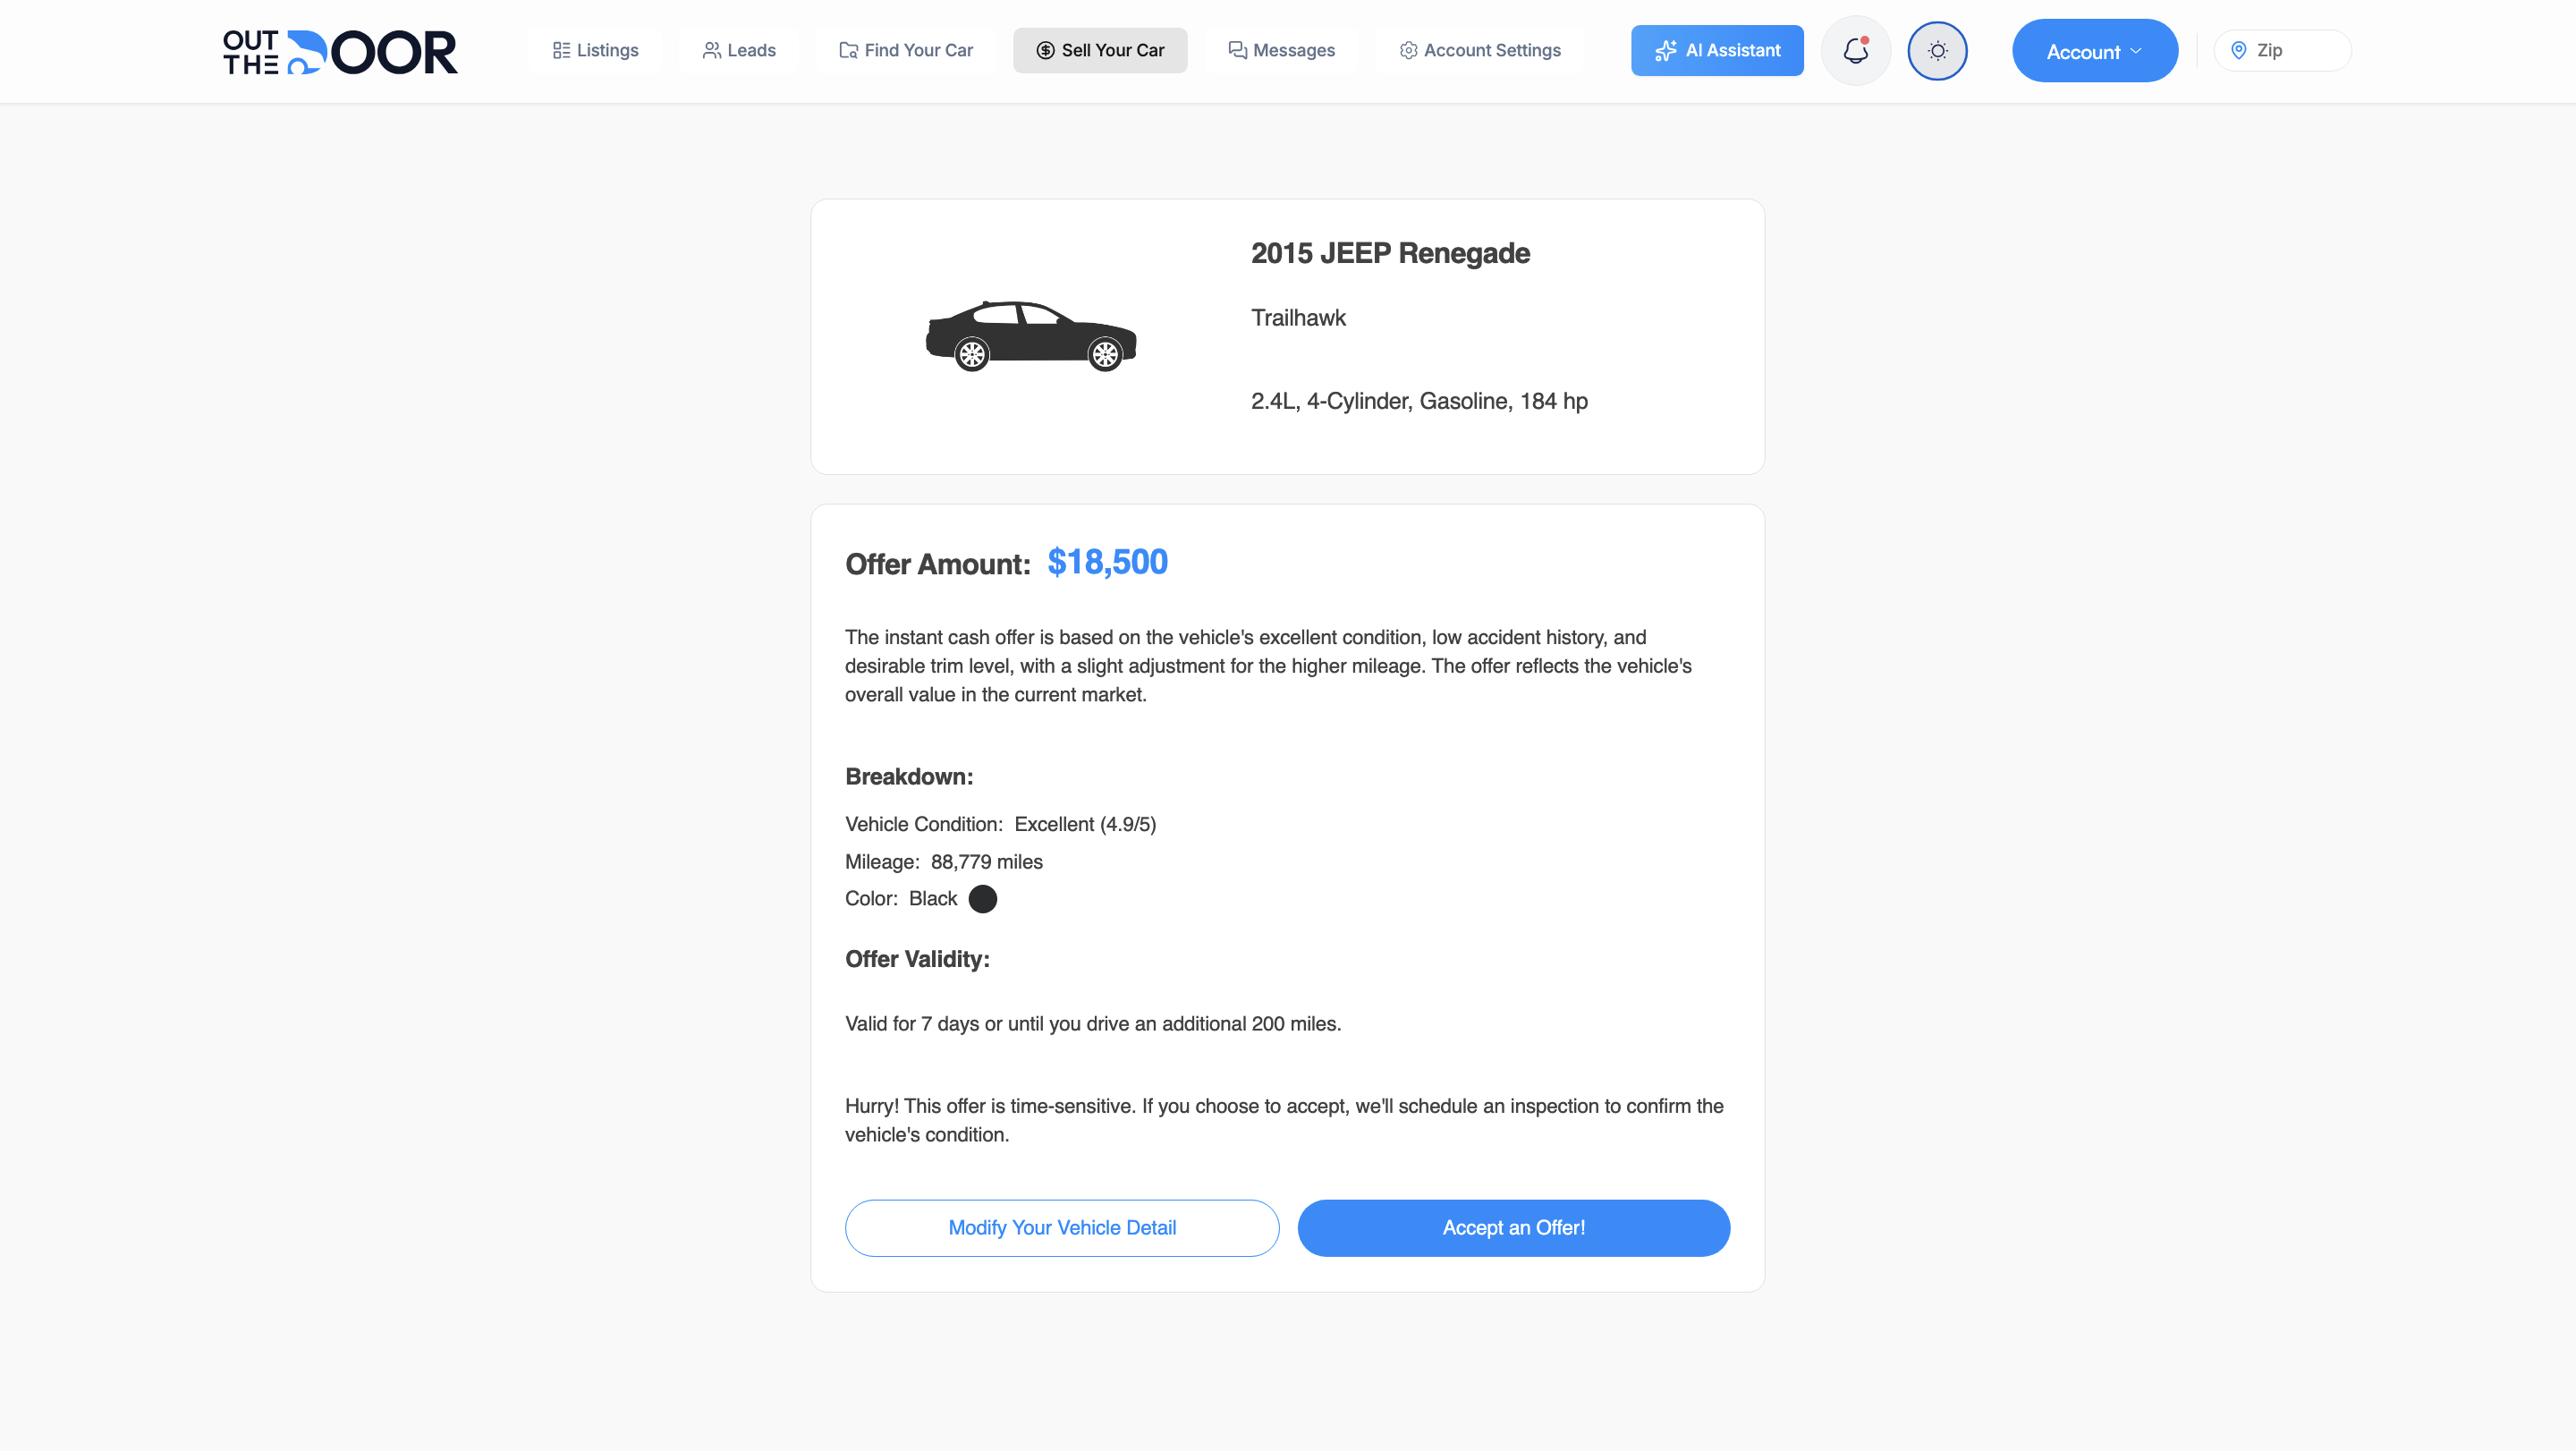The height and width of the screenshot is (1451, 2576).
Task: Navigate to the Leads menu item
Action: click(x=739, y=50)
